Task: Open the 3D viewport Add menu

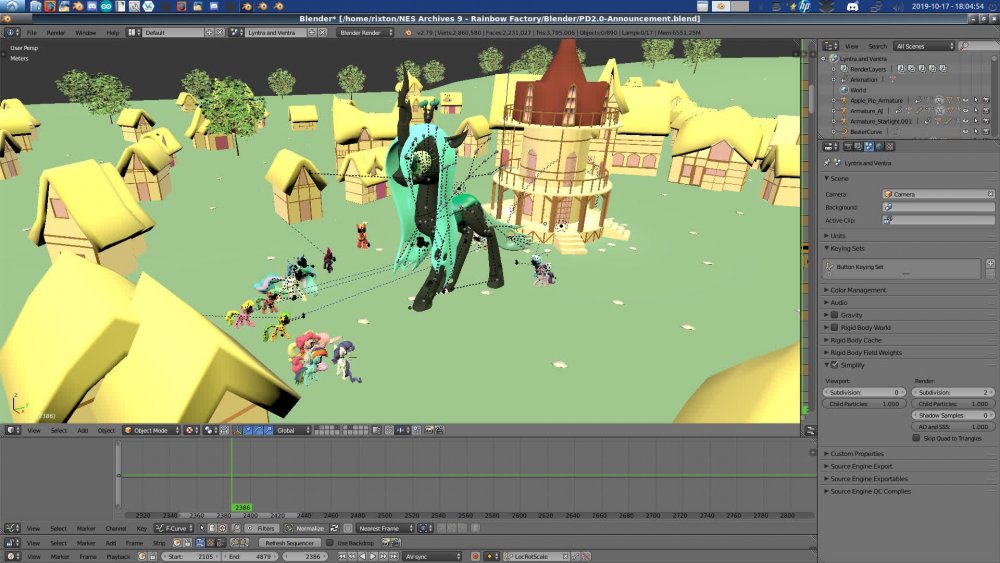Action: (82, 430)
